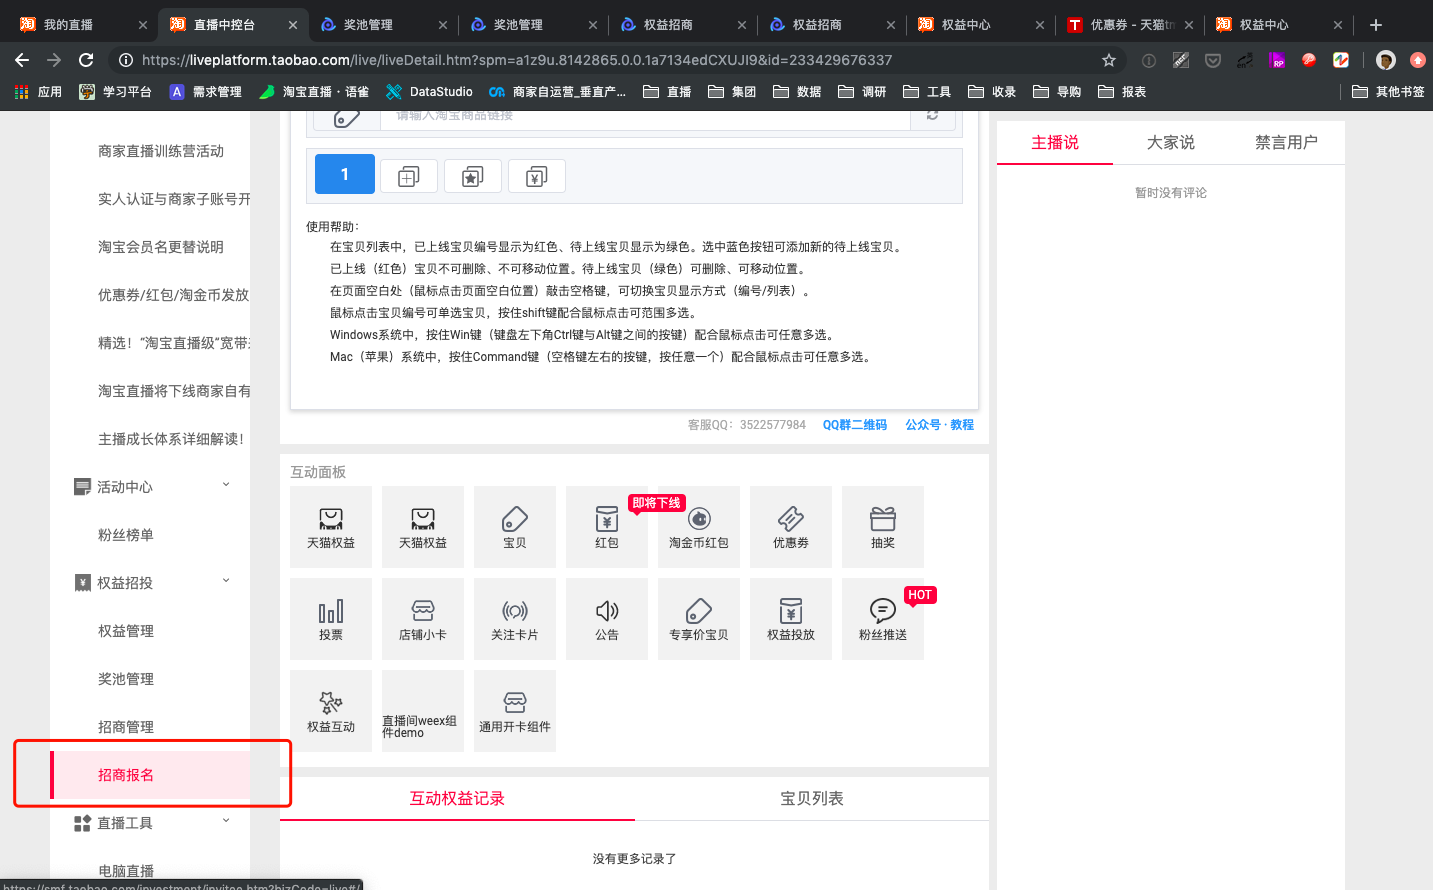Go back with browser back arrow
Image resolution: width=1433 pixels, height=890 pixels.
22,60
